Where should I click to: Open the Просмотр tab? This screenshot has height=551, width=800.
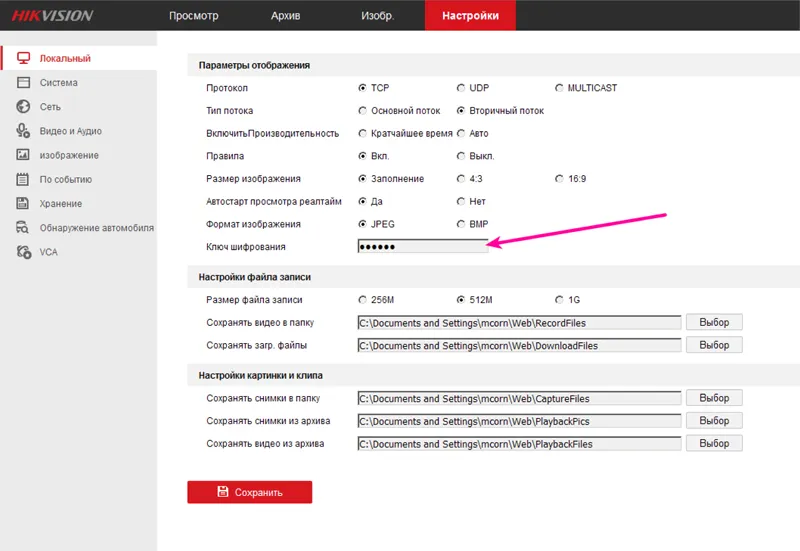(194, 16)
